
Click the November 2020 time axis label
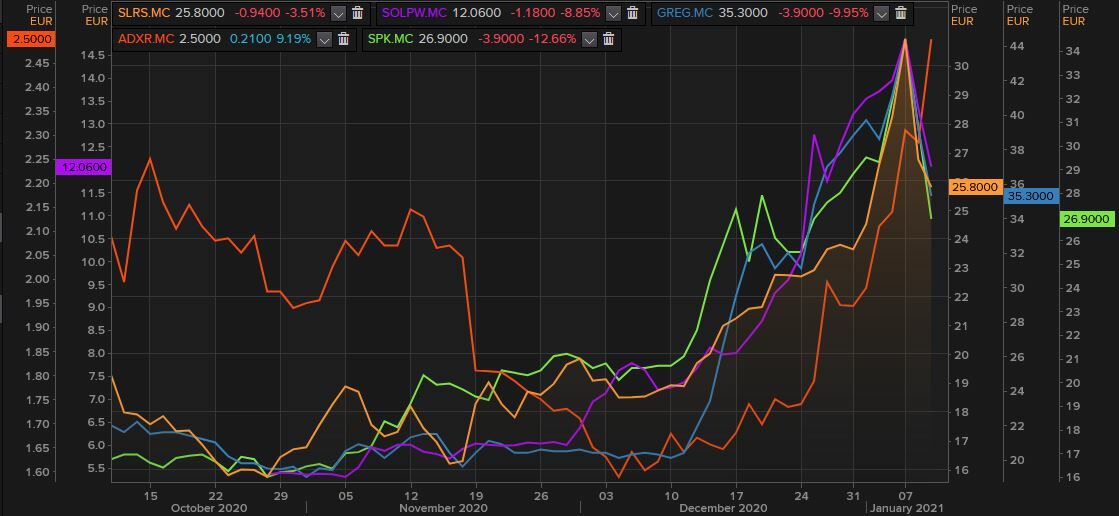(x=443, y=508)
